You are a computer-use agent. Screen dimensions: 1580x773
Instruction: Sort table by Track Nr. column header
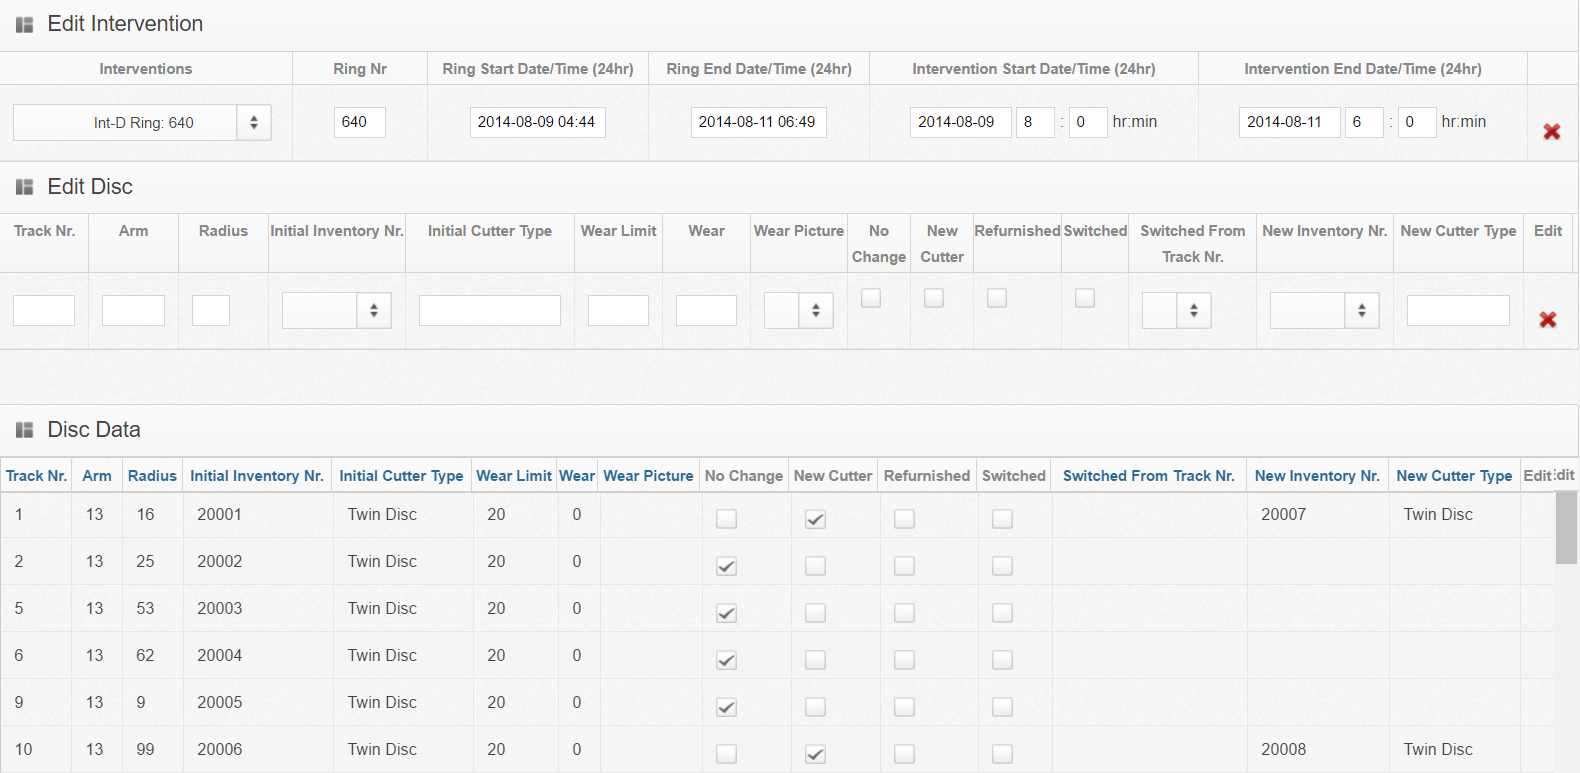[36, 476]
